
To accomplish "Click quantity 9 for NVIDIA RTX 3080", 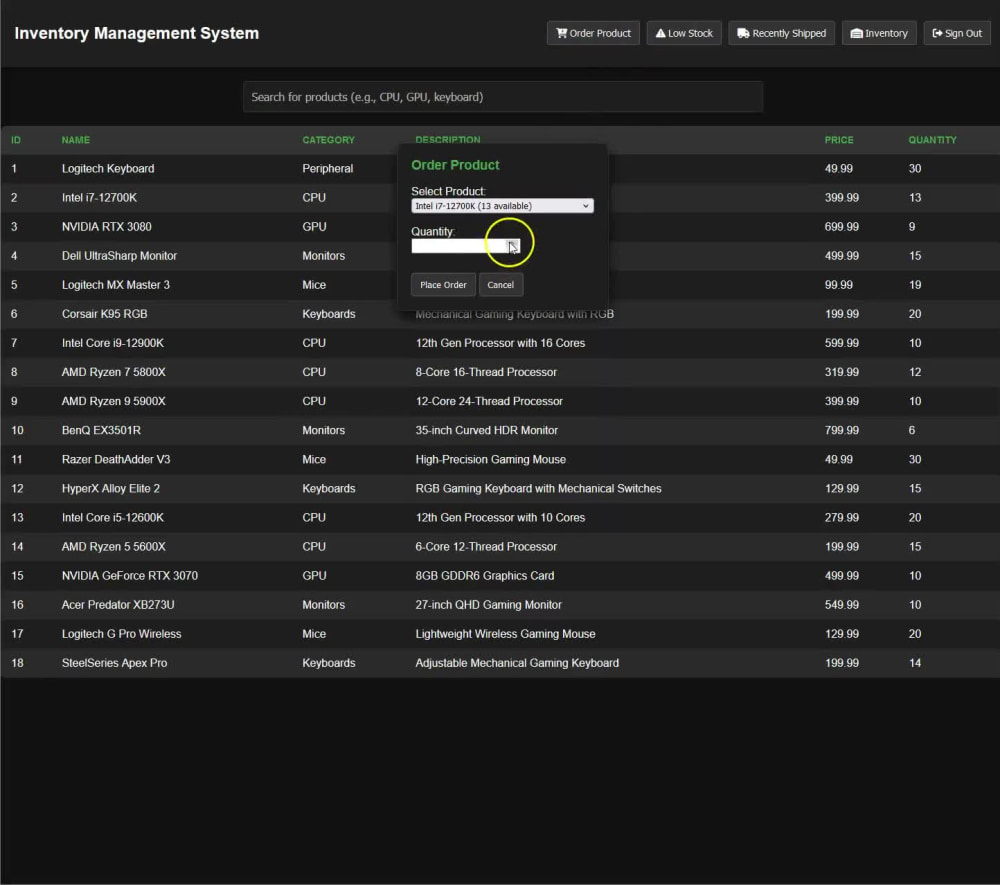I will pyautogui.click(x=912, y=227).
